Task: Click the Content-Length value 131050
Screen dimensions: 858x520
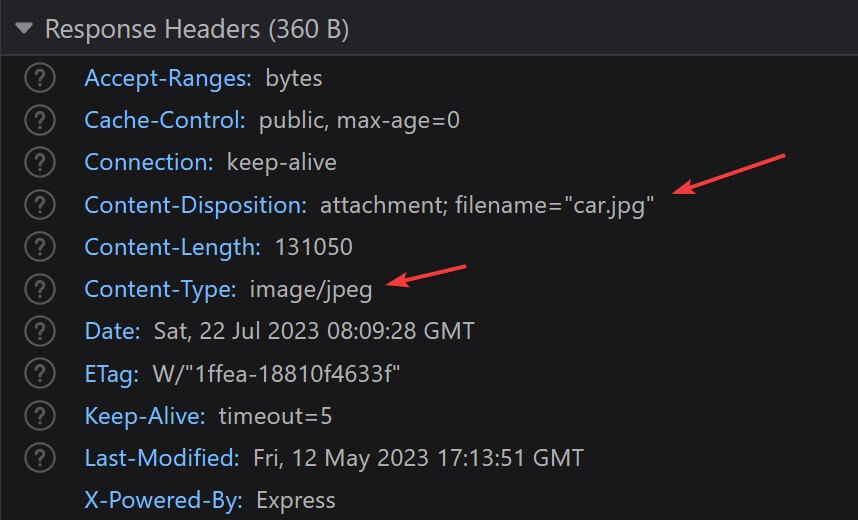Action: pos(314,247)
